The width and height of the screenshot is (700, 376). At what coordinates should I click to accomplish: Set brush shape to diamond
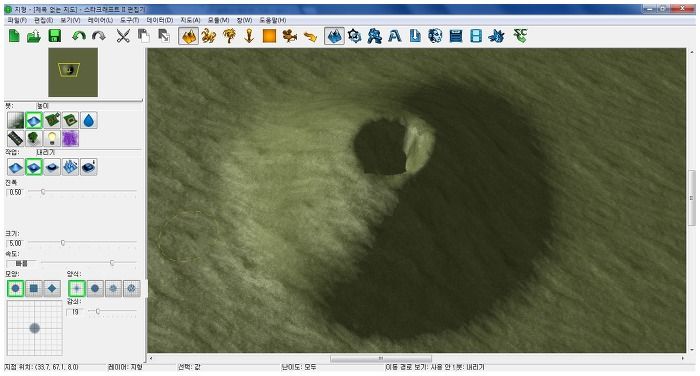(x=52, y=288)
